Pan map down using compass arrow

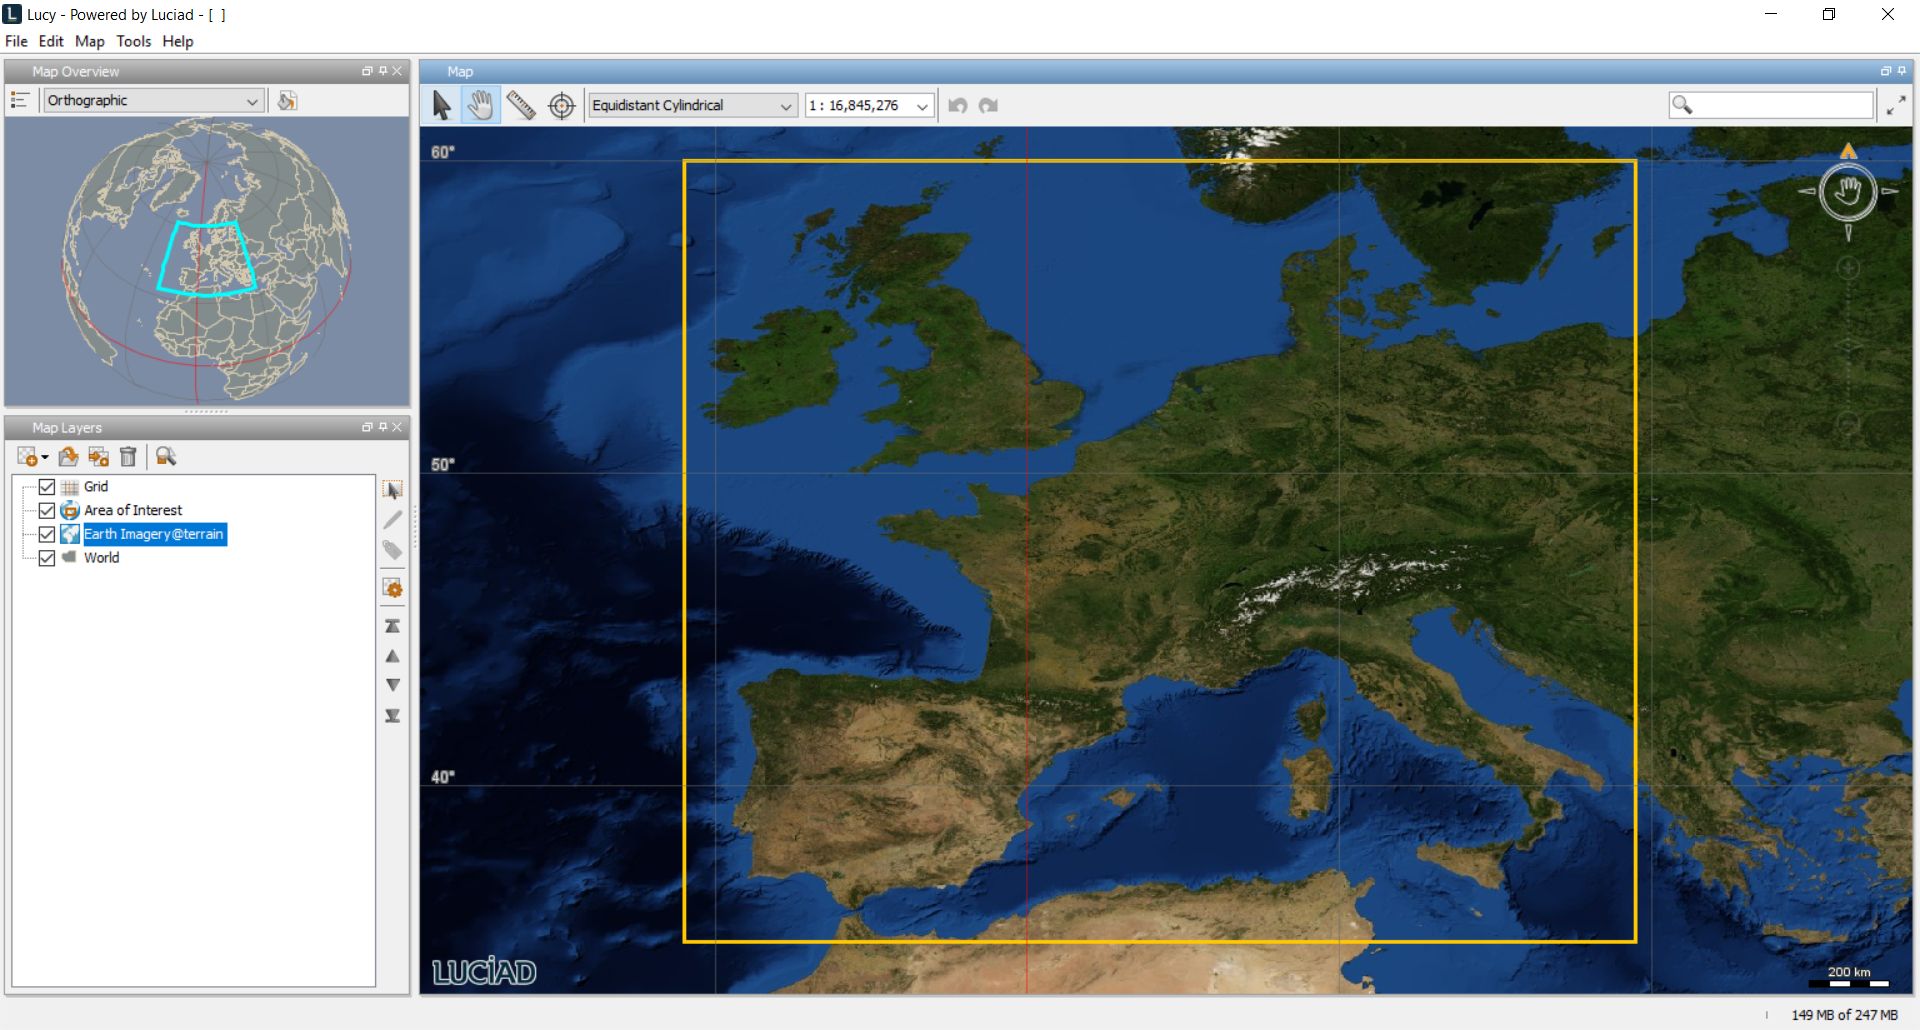(1848, 232)
